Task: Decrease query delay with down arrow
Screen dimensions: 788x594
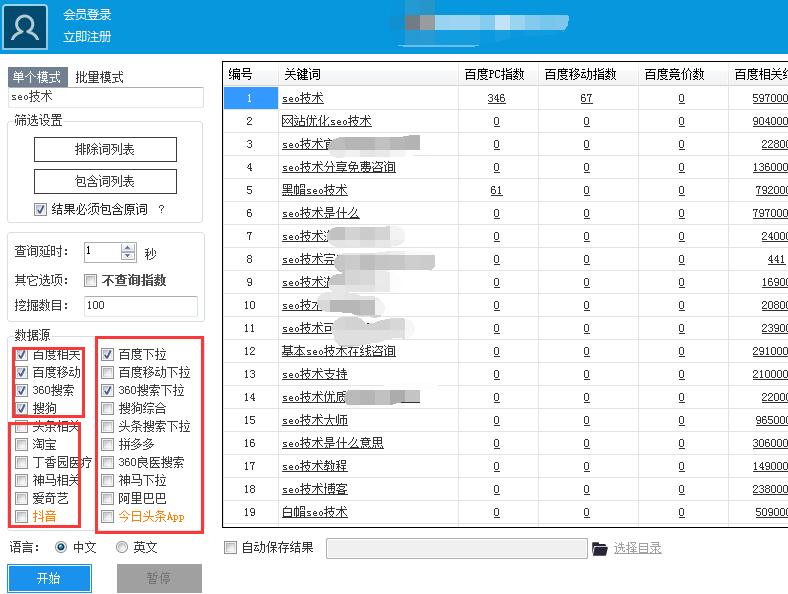Action: [x=128, y=256]
